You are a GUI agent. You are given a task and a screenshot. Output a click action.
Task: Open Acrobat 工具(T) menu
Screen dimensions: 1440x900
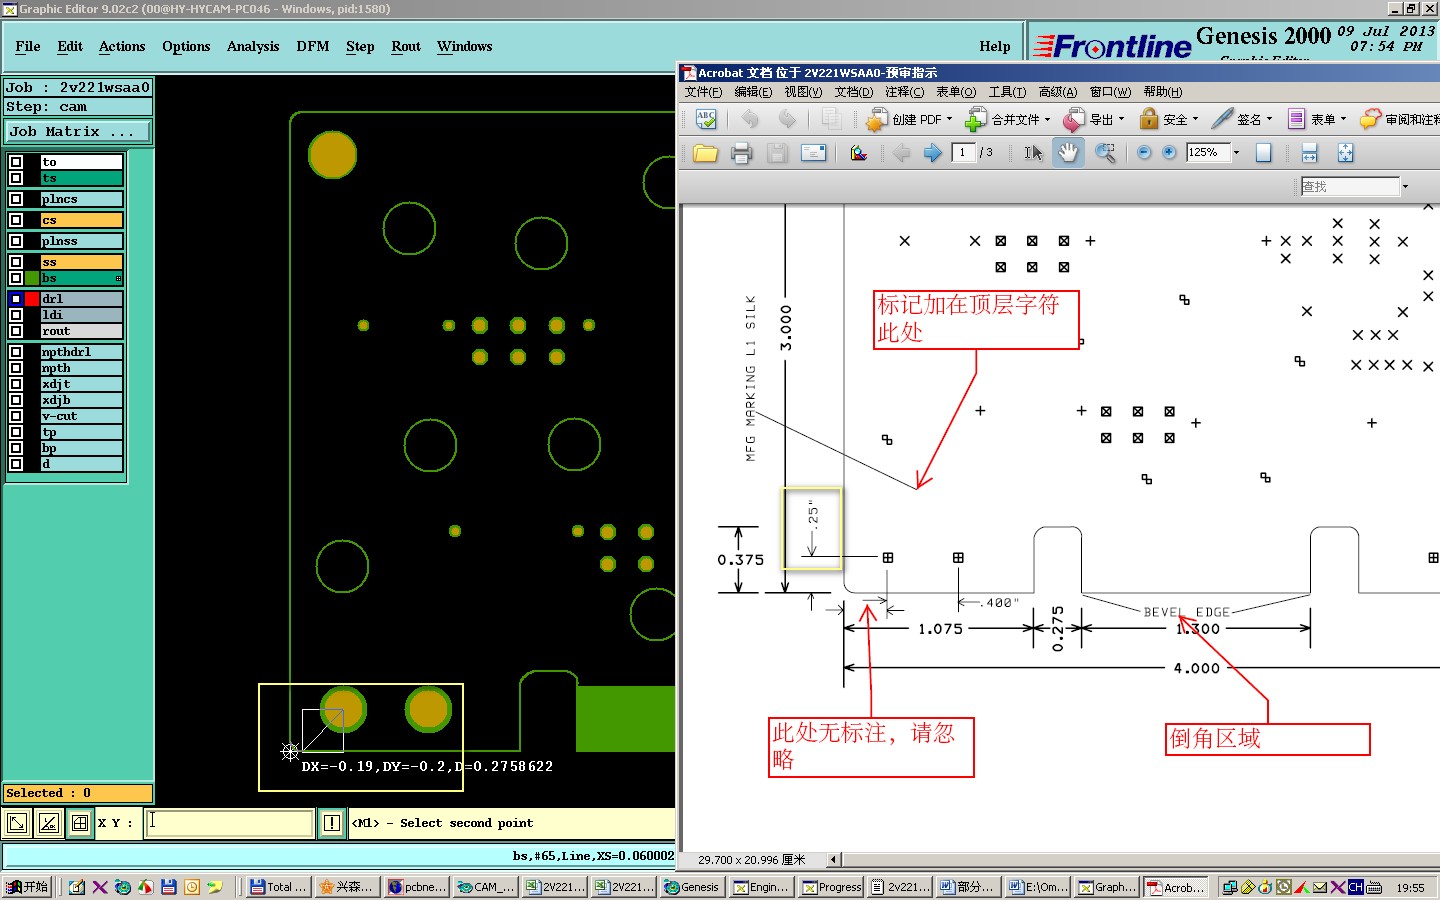tap(1007, 92)
